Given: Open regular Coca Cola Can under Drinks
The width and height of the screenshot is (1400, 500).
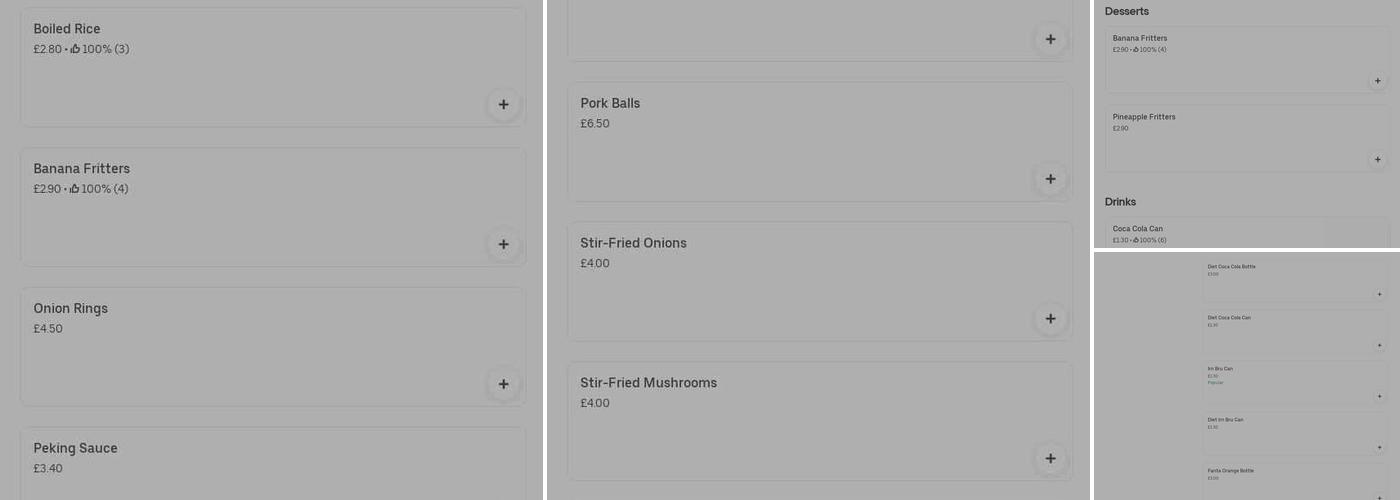Looking at the screenshot, I should (x=1138, y=229).
